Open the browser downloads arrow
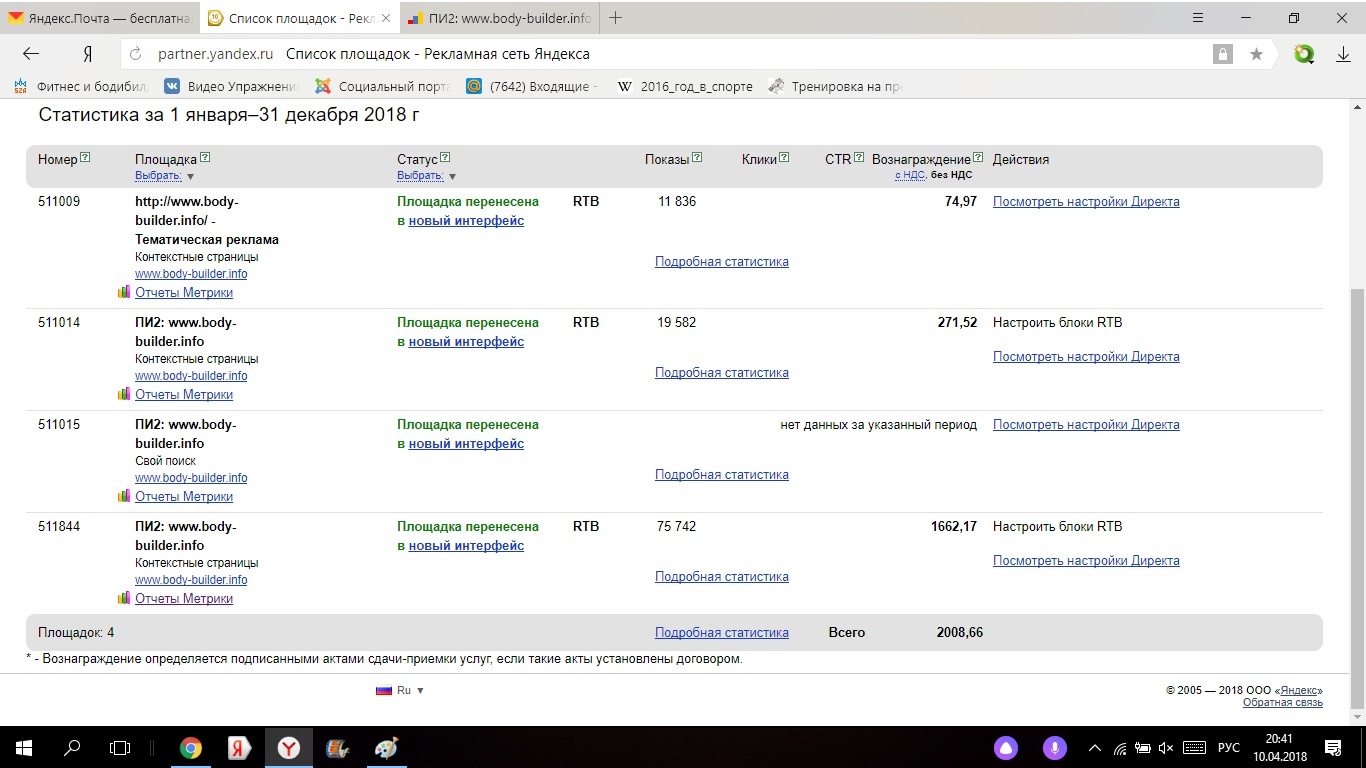The height and width of the screenshot is (768, 1366). [x=1344, y=54]
